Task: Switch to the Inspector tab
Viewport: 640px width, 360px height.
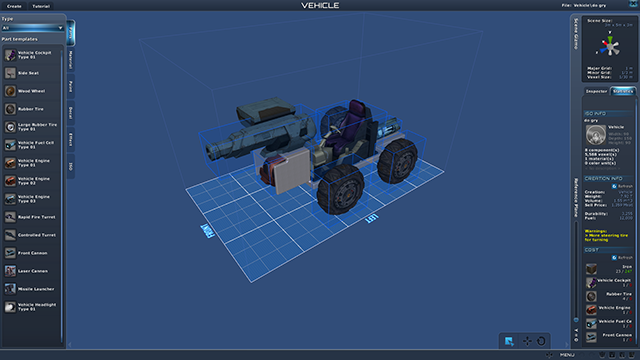Action: [596, 91]
